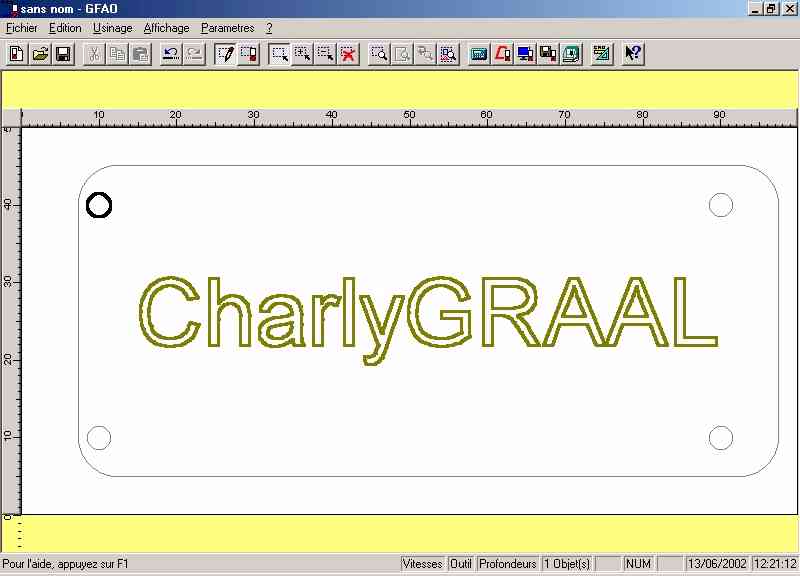Undo the last action
Screen dimensions: 800x576
pyautogui.click(x=171, y=54)
